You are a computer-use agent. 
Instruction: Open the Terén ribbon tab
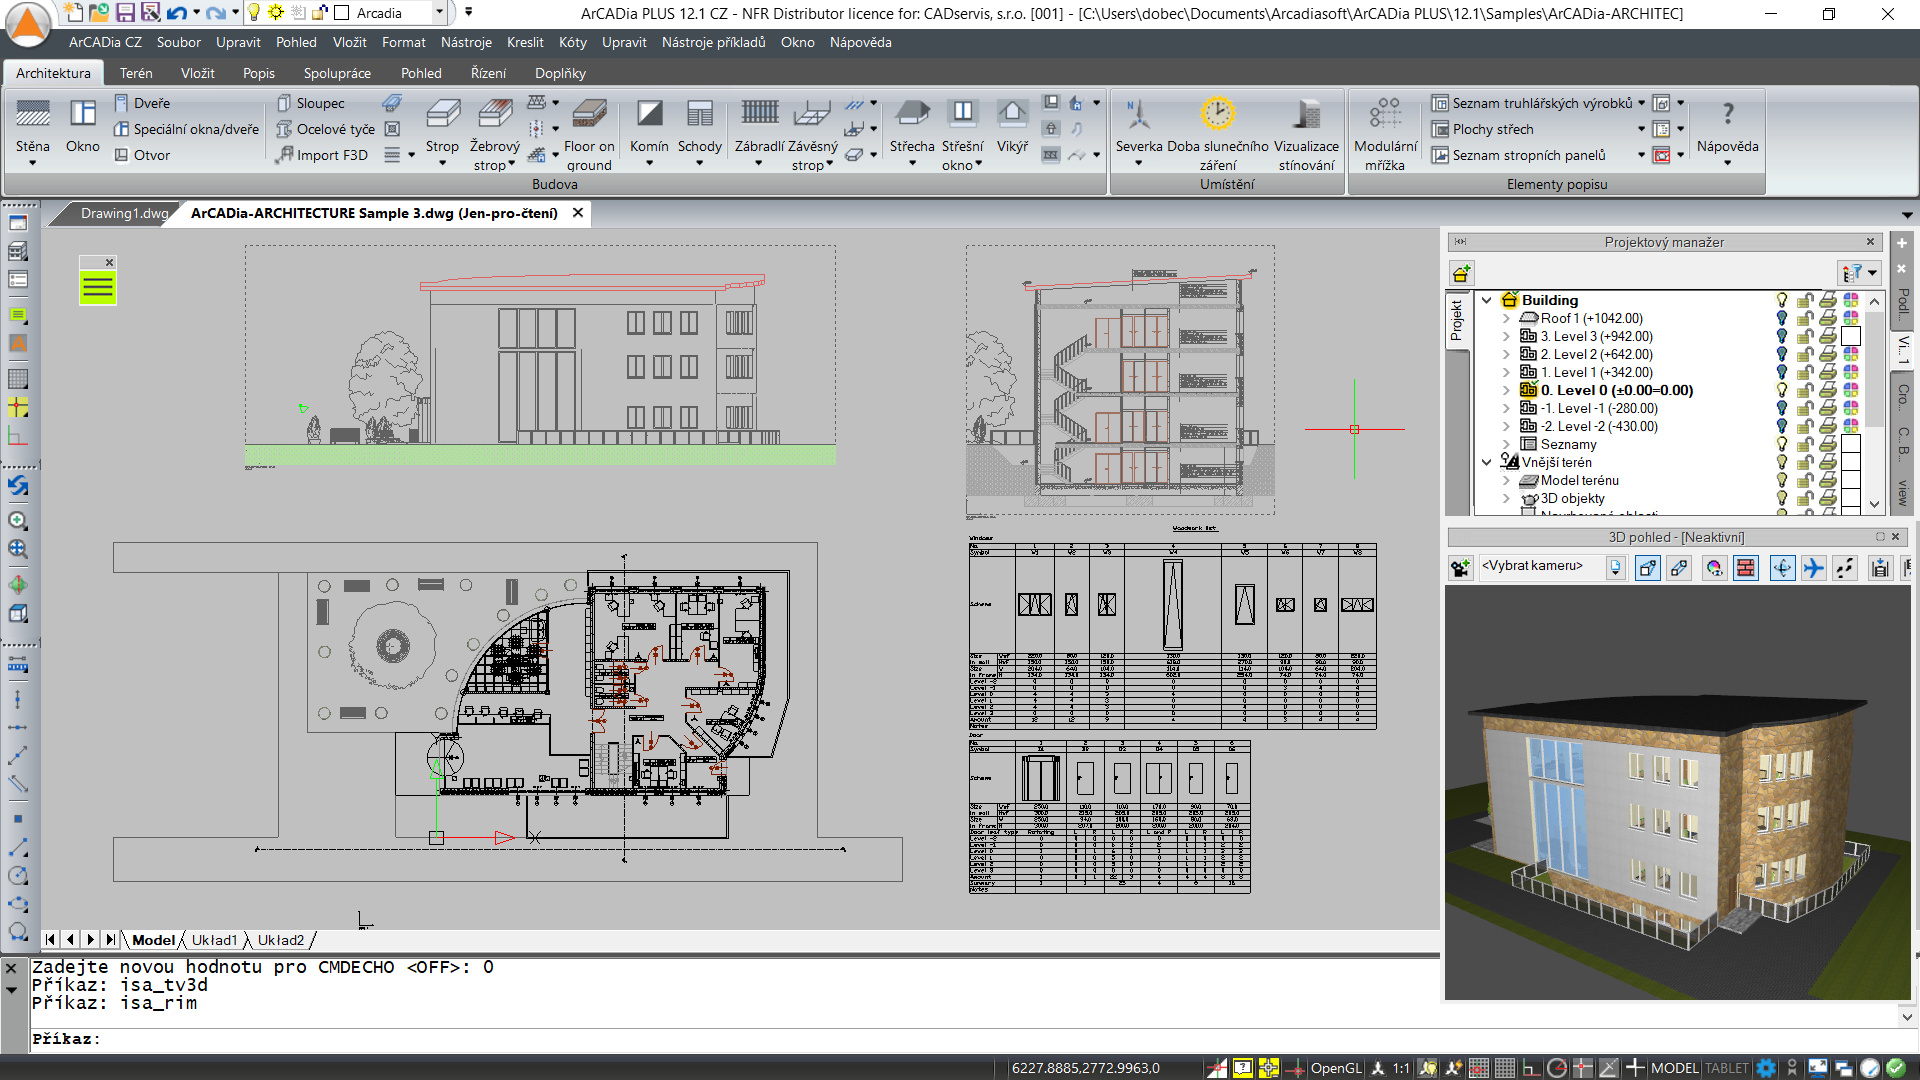(136, 73)
